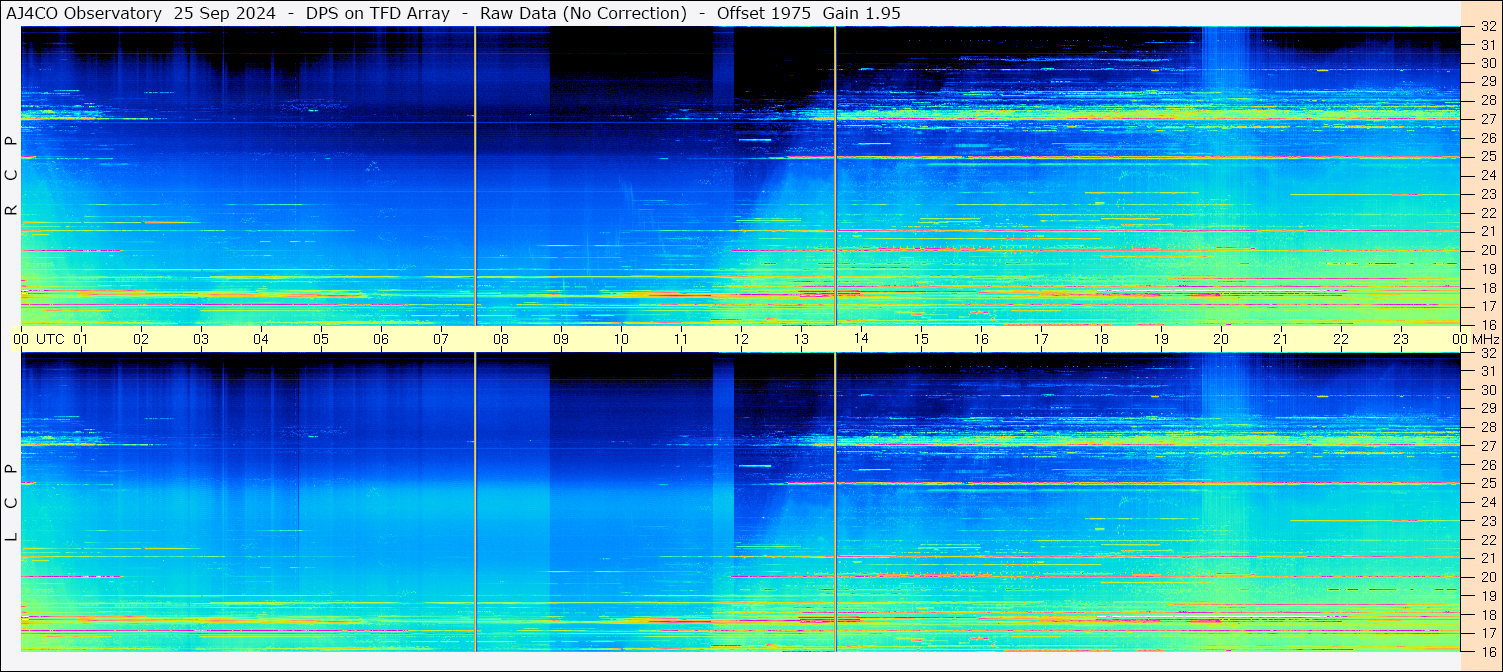
Task: Click 'Raw Data (No Correction)' in the header
Action: tap(583, 13)
